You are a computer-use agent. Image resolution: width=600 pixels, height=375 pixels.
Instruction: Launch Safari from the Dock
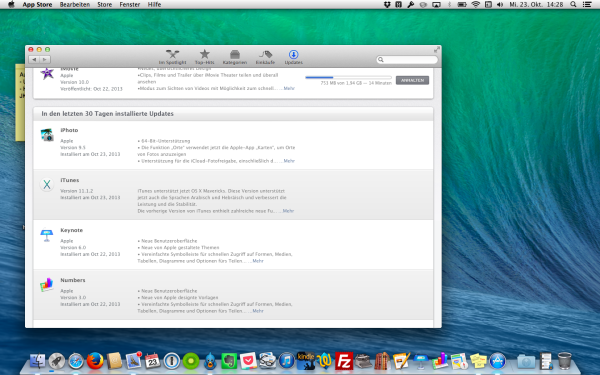(76, 361)
